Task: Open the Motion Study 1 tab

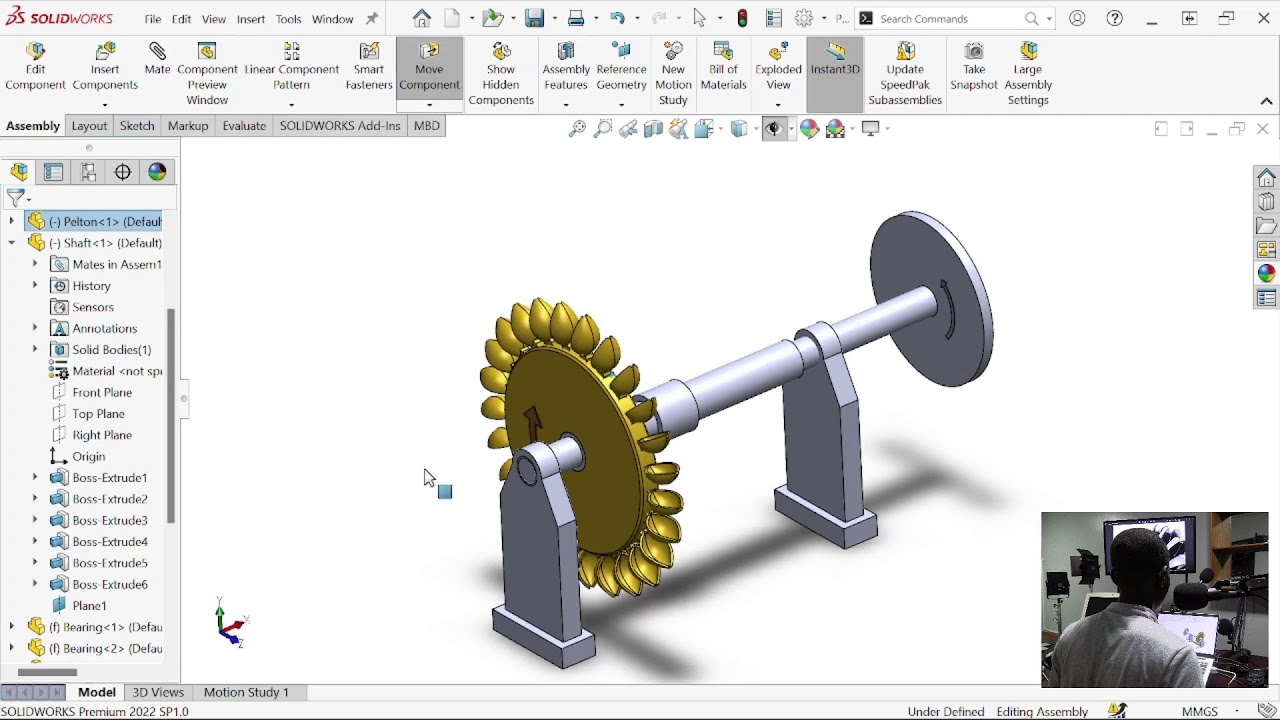Action: point(246,692)
